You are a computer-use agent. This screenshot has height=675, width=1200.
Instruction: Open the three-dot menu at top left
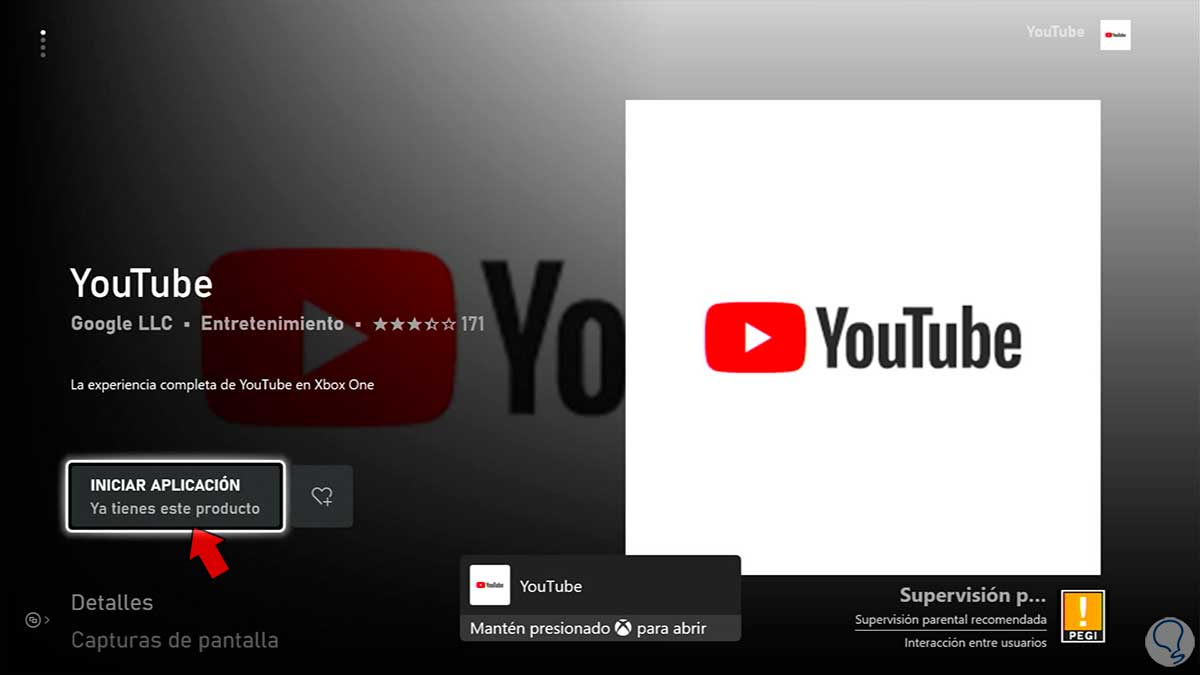43,44
